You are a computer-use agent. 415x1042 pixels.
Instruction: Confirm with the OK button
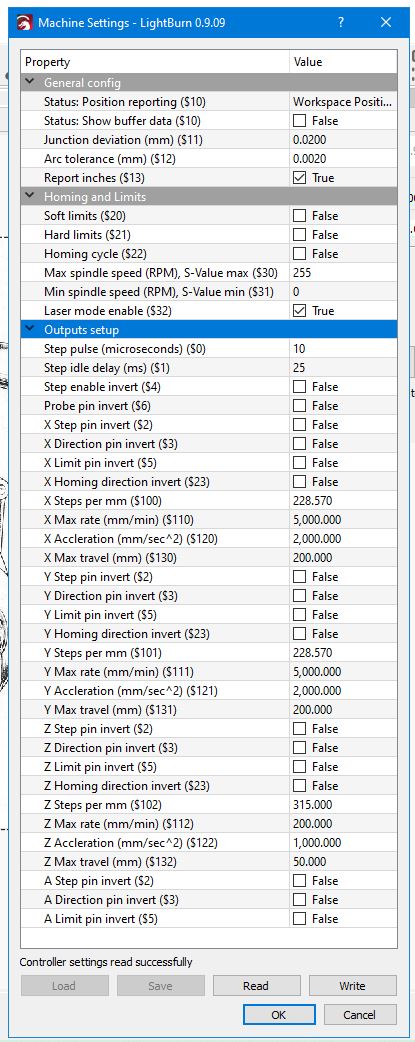click(x=279, y=1015)
